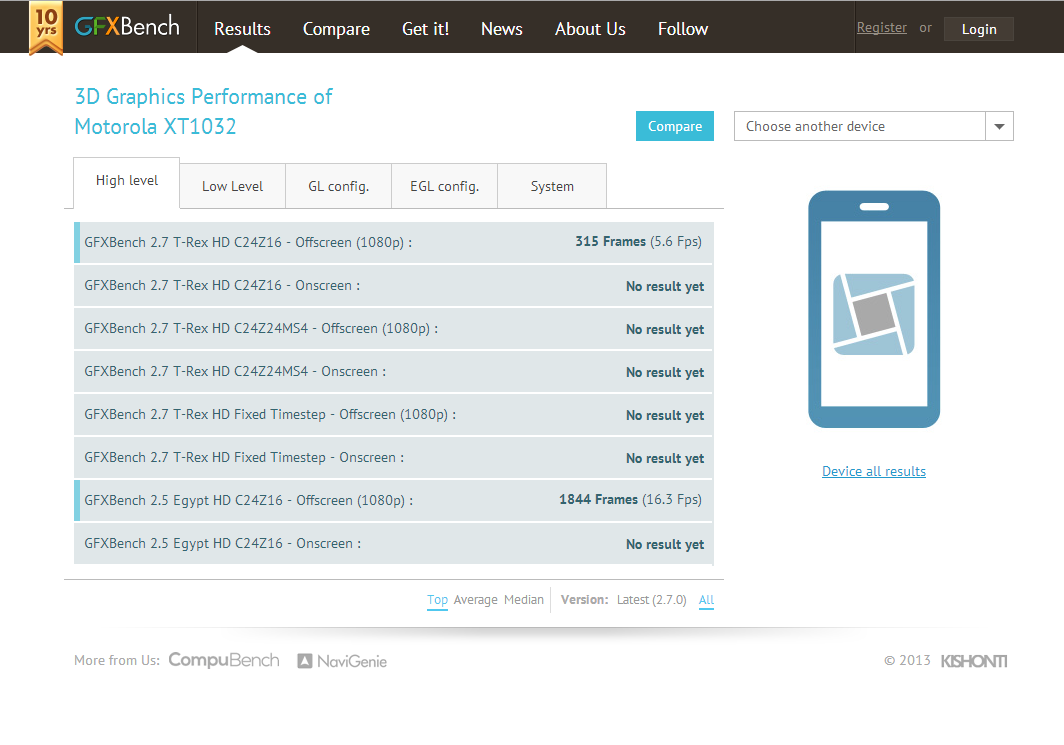Click the T-Rex HD C24Z16 Onscreen row
1064x745 pixels.
click(x=394, y=286)
